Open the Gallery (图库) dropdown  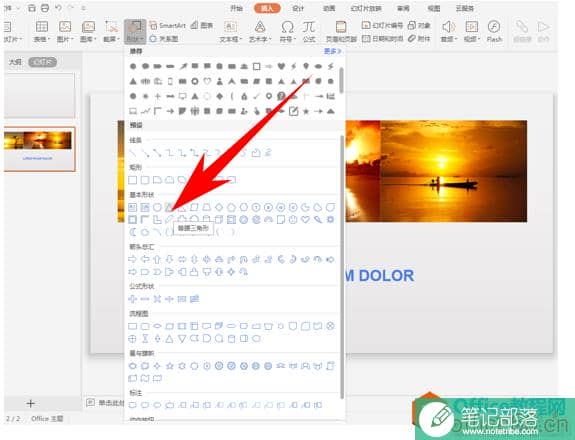tap(88, 32)
